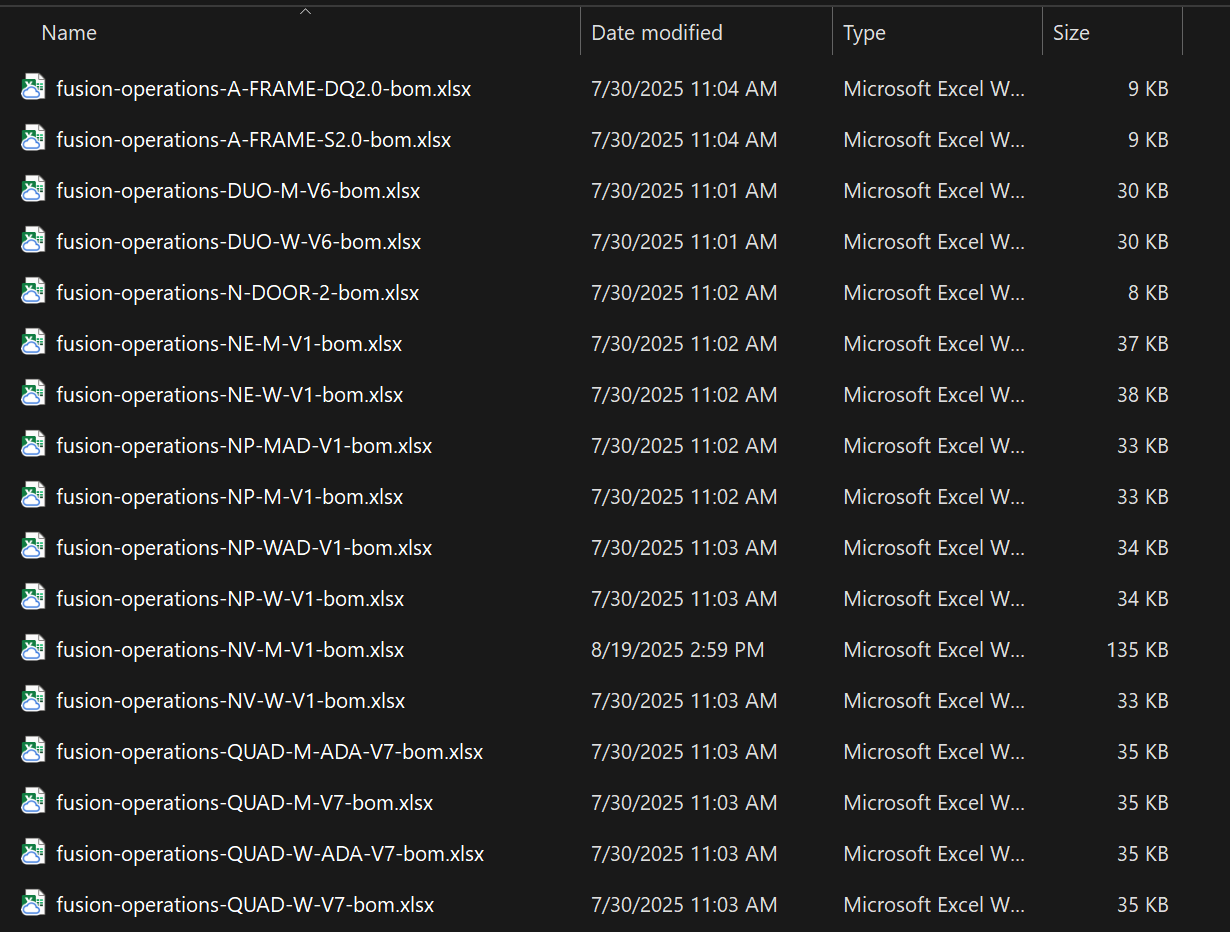Viewport: 1230px width, 932px height.
Task: Select fusion-operations-NV-W-V1-bom.xlsx file name
Action: tap(231, 700)
